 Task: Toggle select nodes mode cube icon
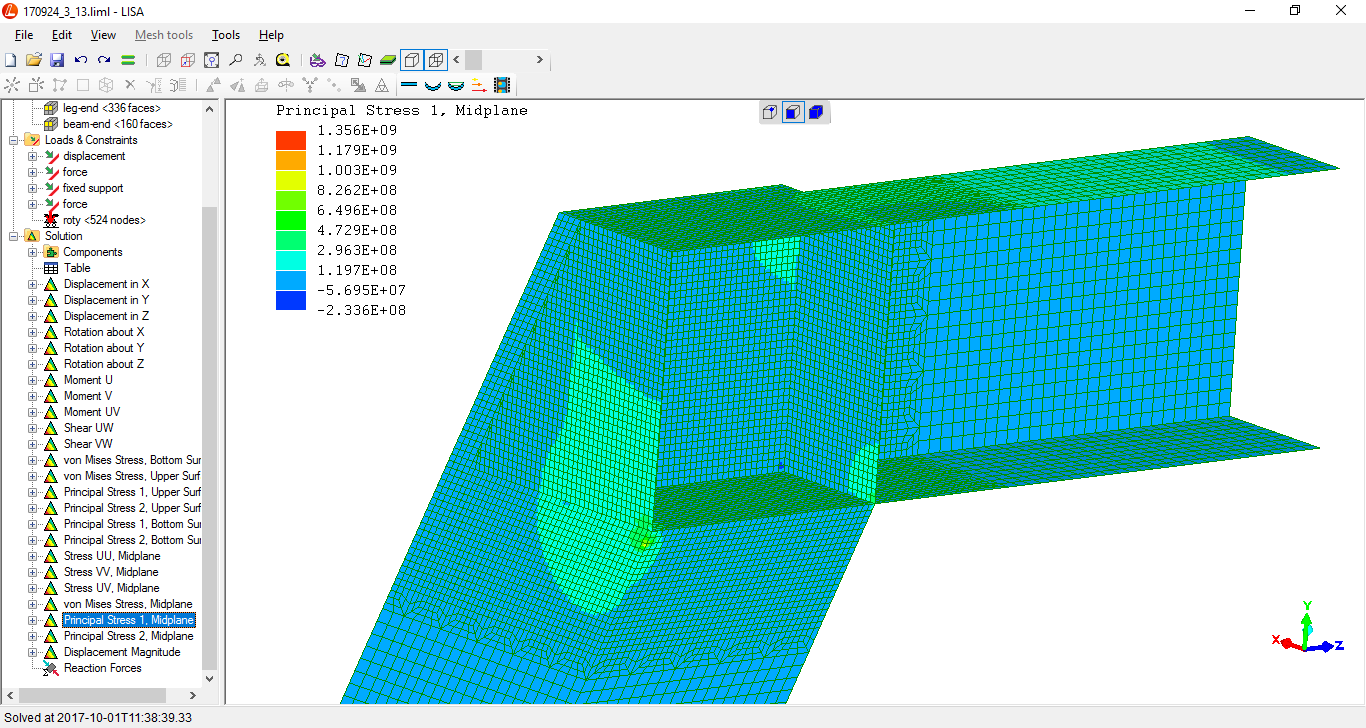pos(770,112)
